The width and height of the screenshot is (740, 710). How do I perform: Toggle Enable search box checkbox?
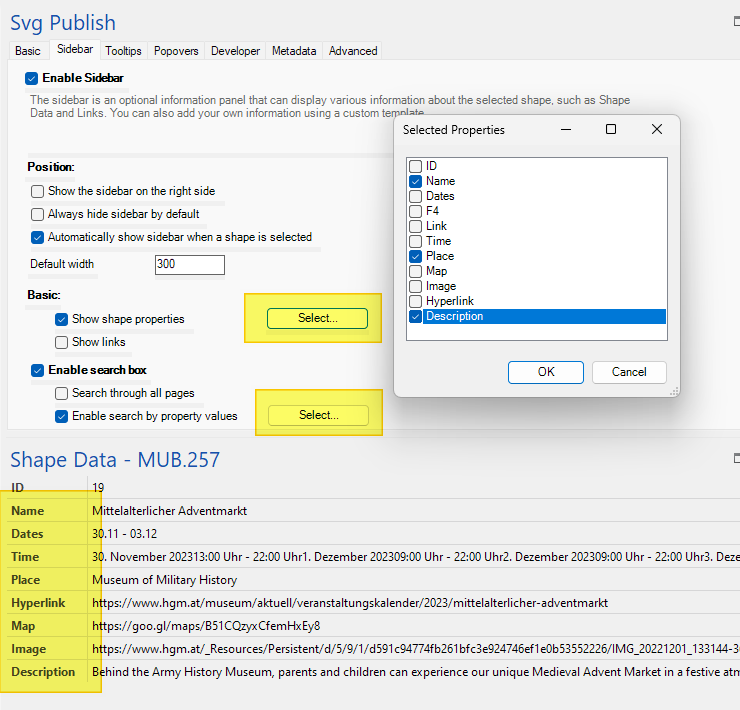coord(37,371)
